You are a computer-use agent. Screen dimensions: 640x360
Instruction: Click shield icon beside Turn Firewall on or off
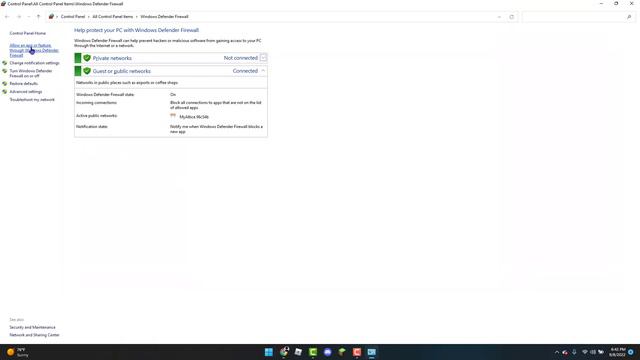(4, 71)
